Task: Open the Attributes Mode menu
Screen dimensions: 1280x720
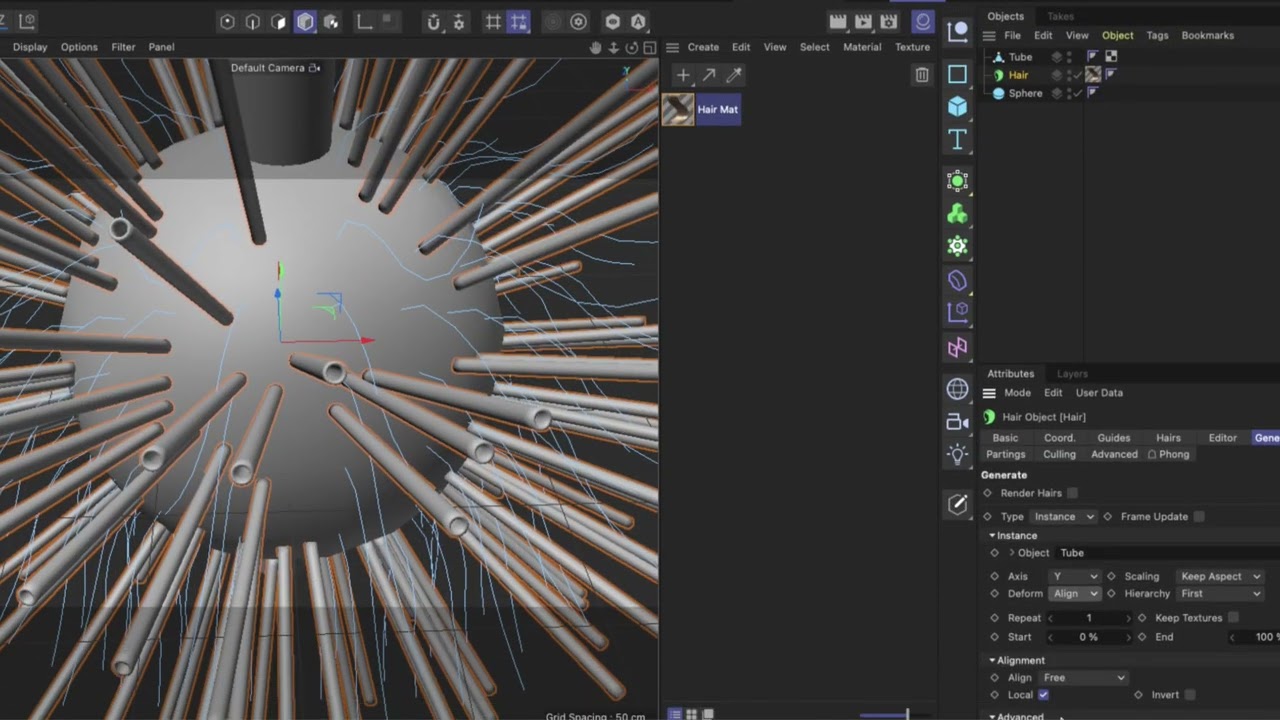Action: [1017, 393]
